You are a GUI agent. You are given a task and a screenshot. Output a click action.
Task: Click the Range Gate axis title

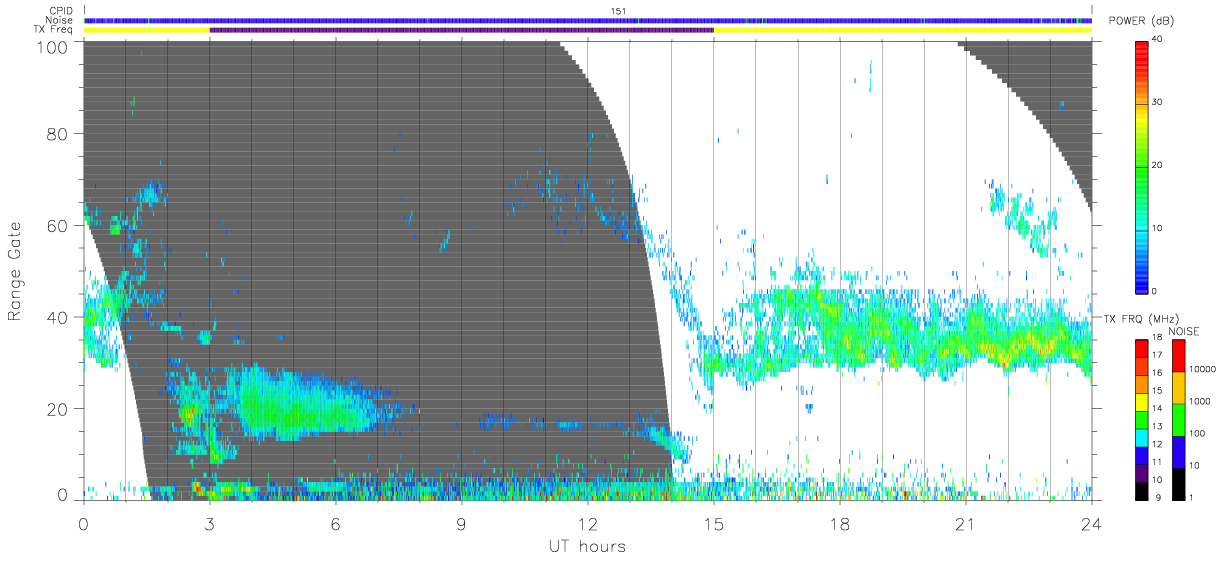[14, 272]
